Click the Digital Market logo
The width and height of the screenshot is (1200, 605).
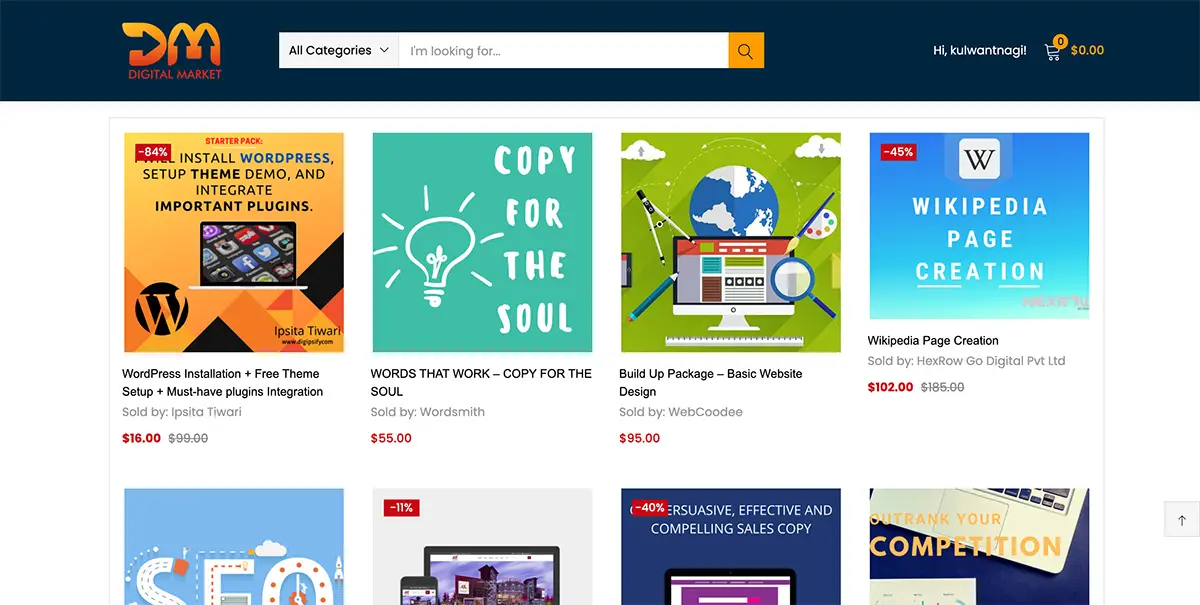(x=172, y=51)
